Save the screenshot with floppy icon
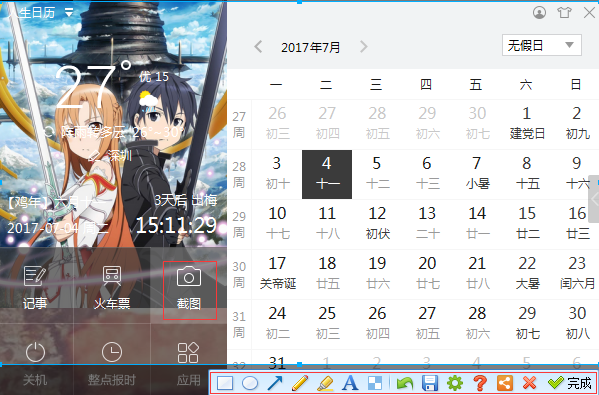Screen dimensions: 599x395 (x=430, y=383)
